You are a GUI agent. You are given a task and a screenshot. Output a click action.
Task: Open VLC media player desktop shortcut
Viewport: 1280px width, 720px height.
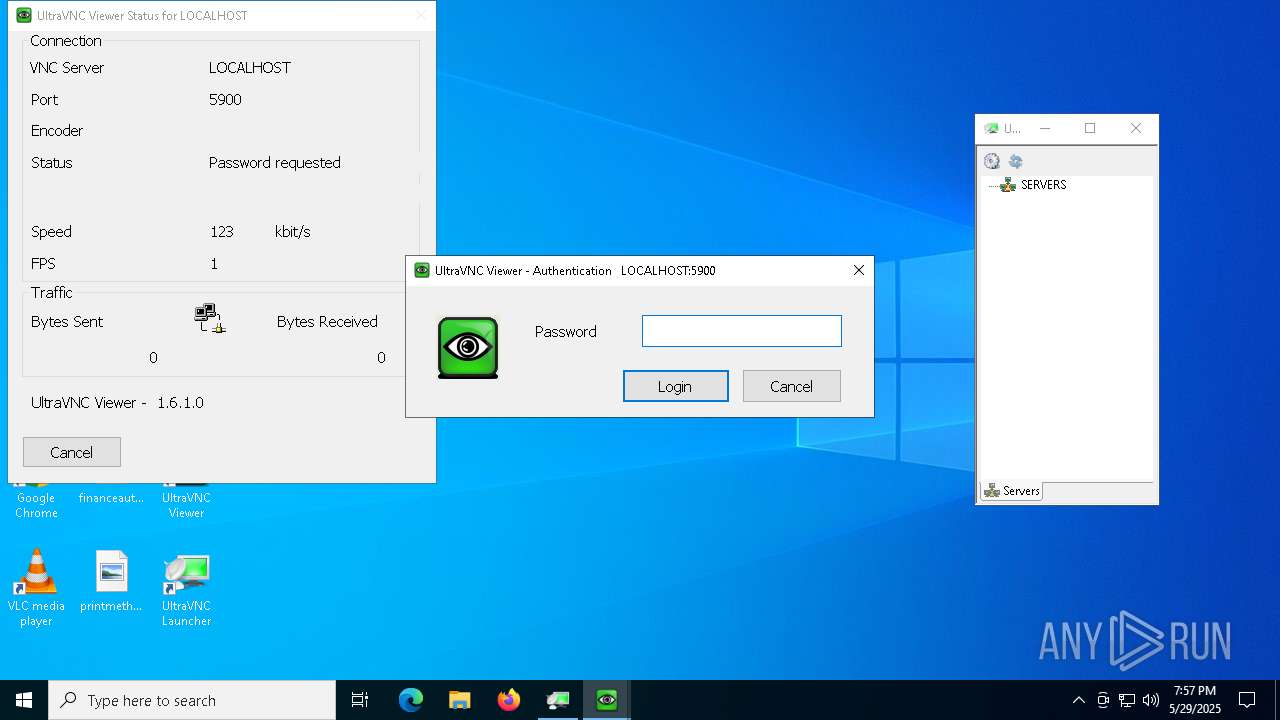pos(36,588)
